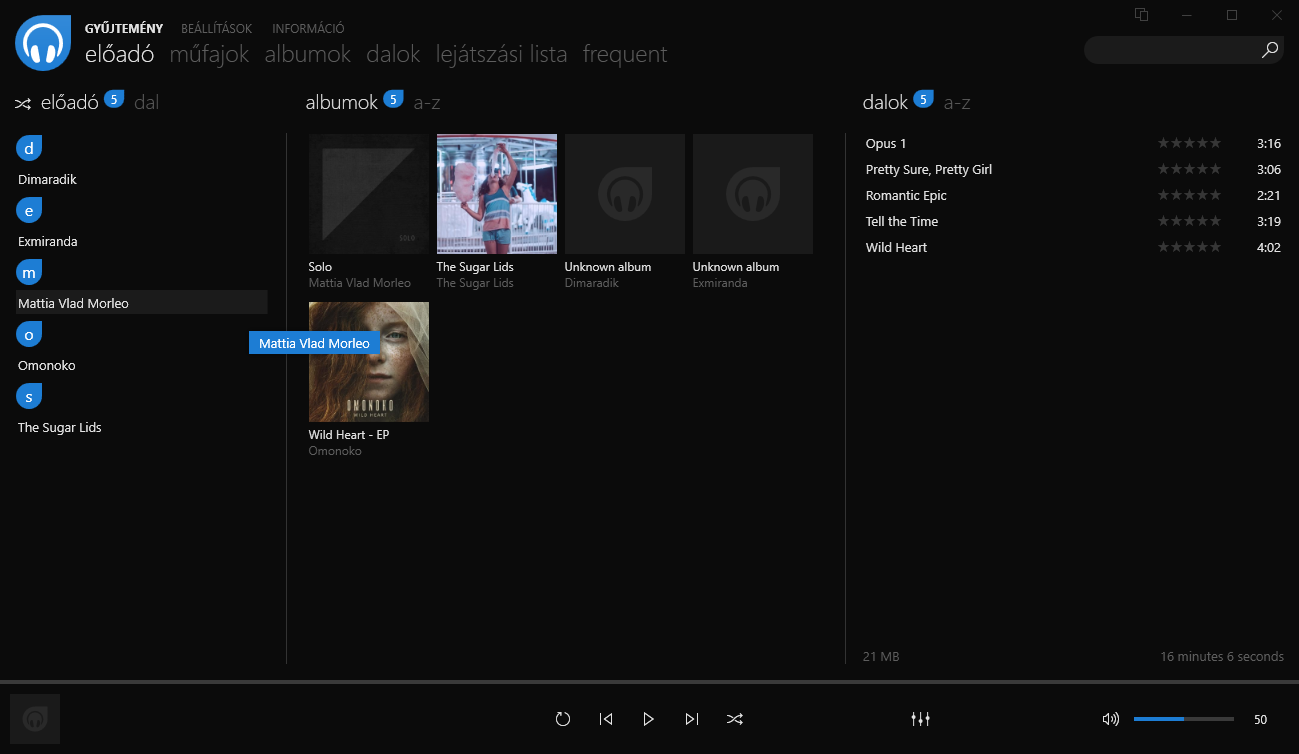Change song sort order a-z

click(957, 102)
